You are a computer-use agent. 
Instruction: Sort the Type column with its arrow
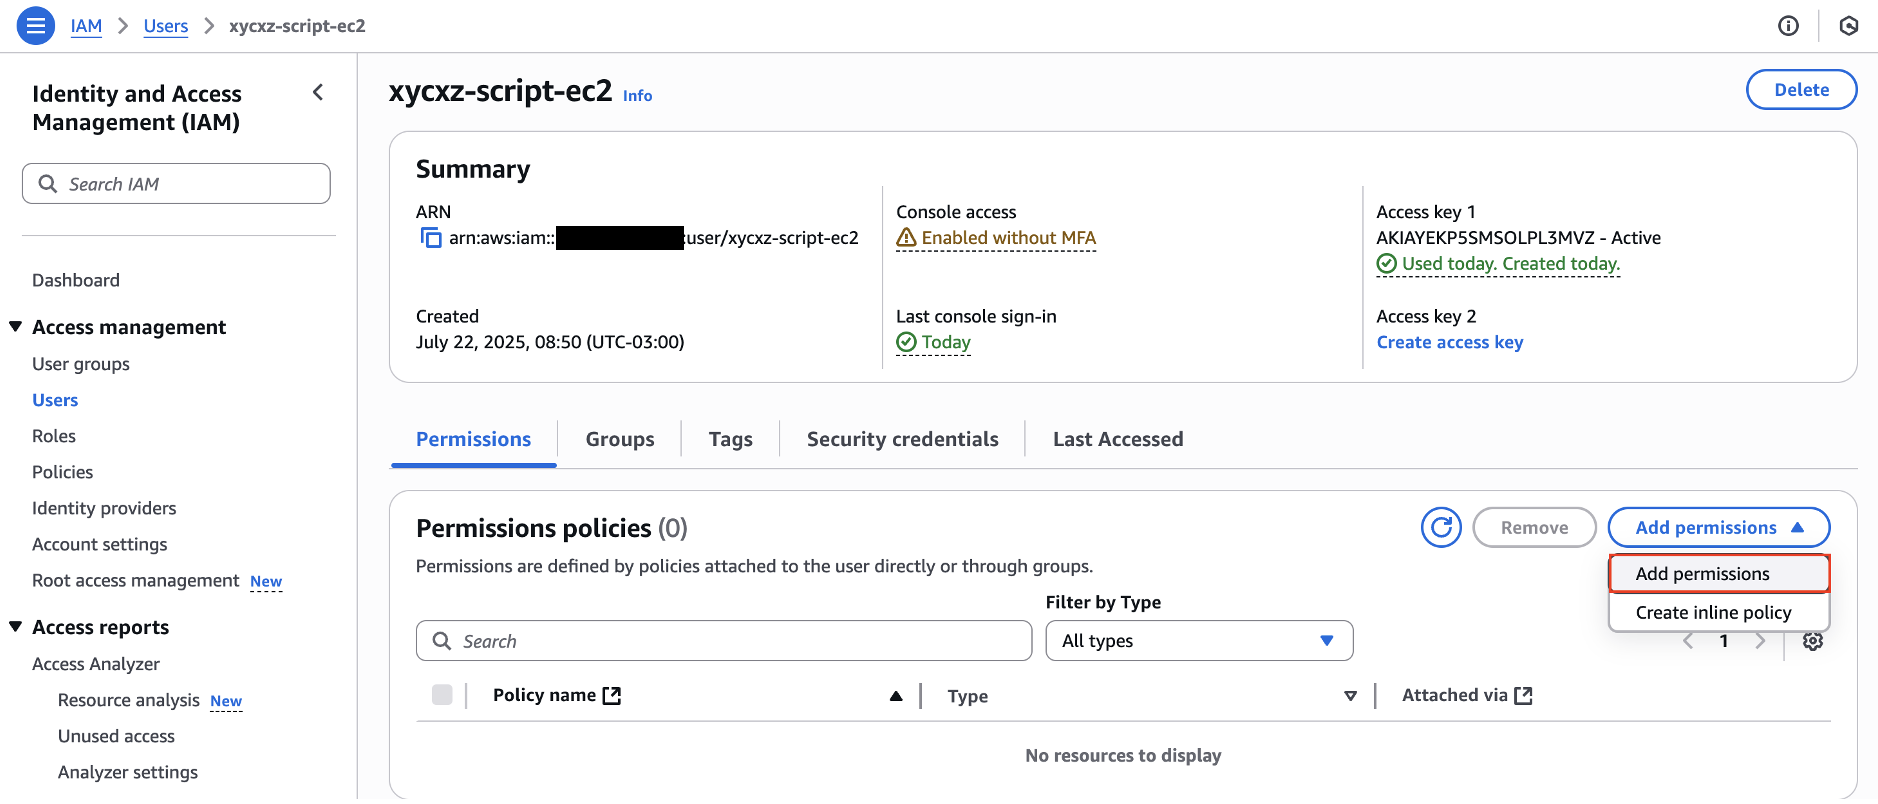(1350, 696)
